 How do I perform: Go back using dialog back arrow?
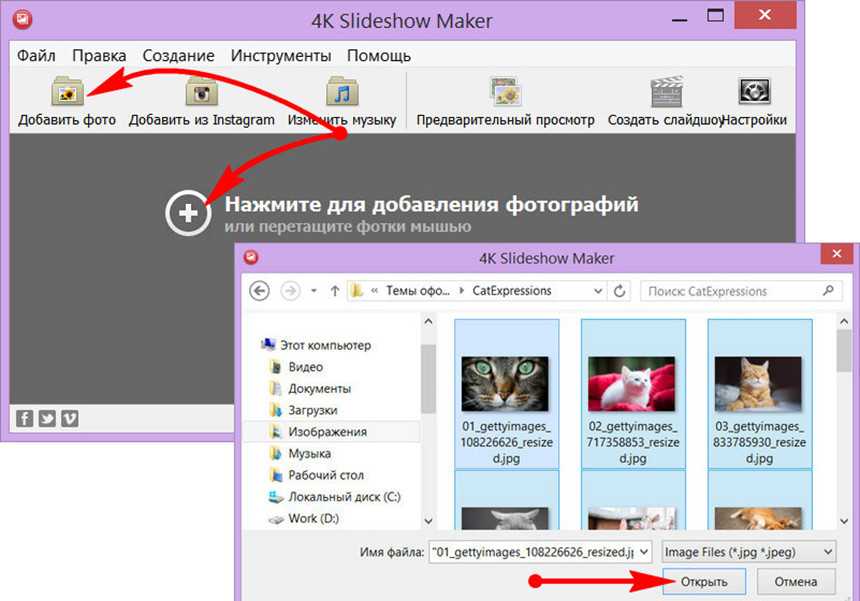(261, 291)
